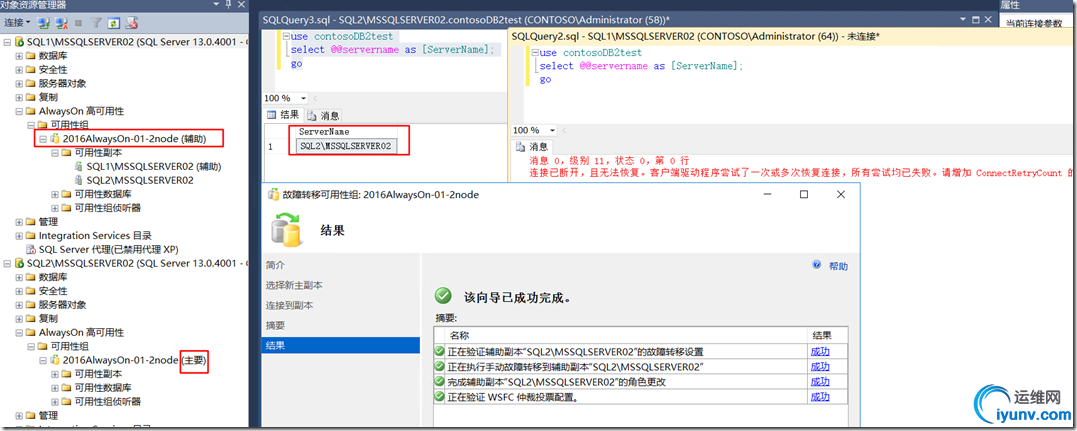
Task: Select 可用性组侦听器 under SQL2 server
Action: pos(108,401)
